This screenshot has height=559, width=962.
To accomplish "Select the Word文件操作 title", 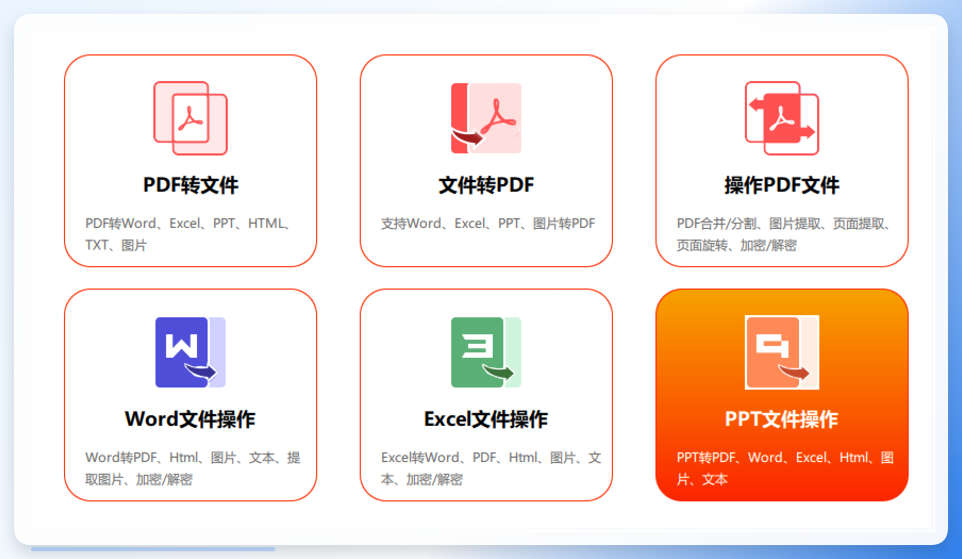I will click(190, 419).
